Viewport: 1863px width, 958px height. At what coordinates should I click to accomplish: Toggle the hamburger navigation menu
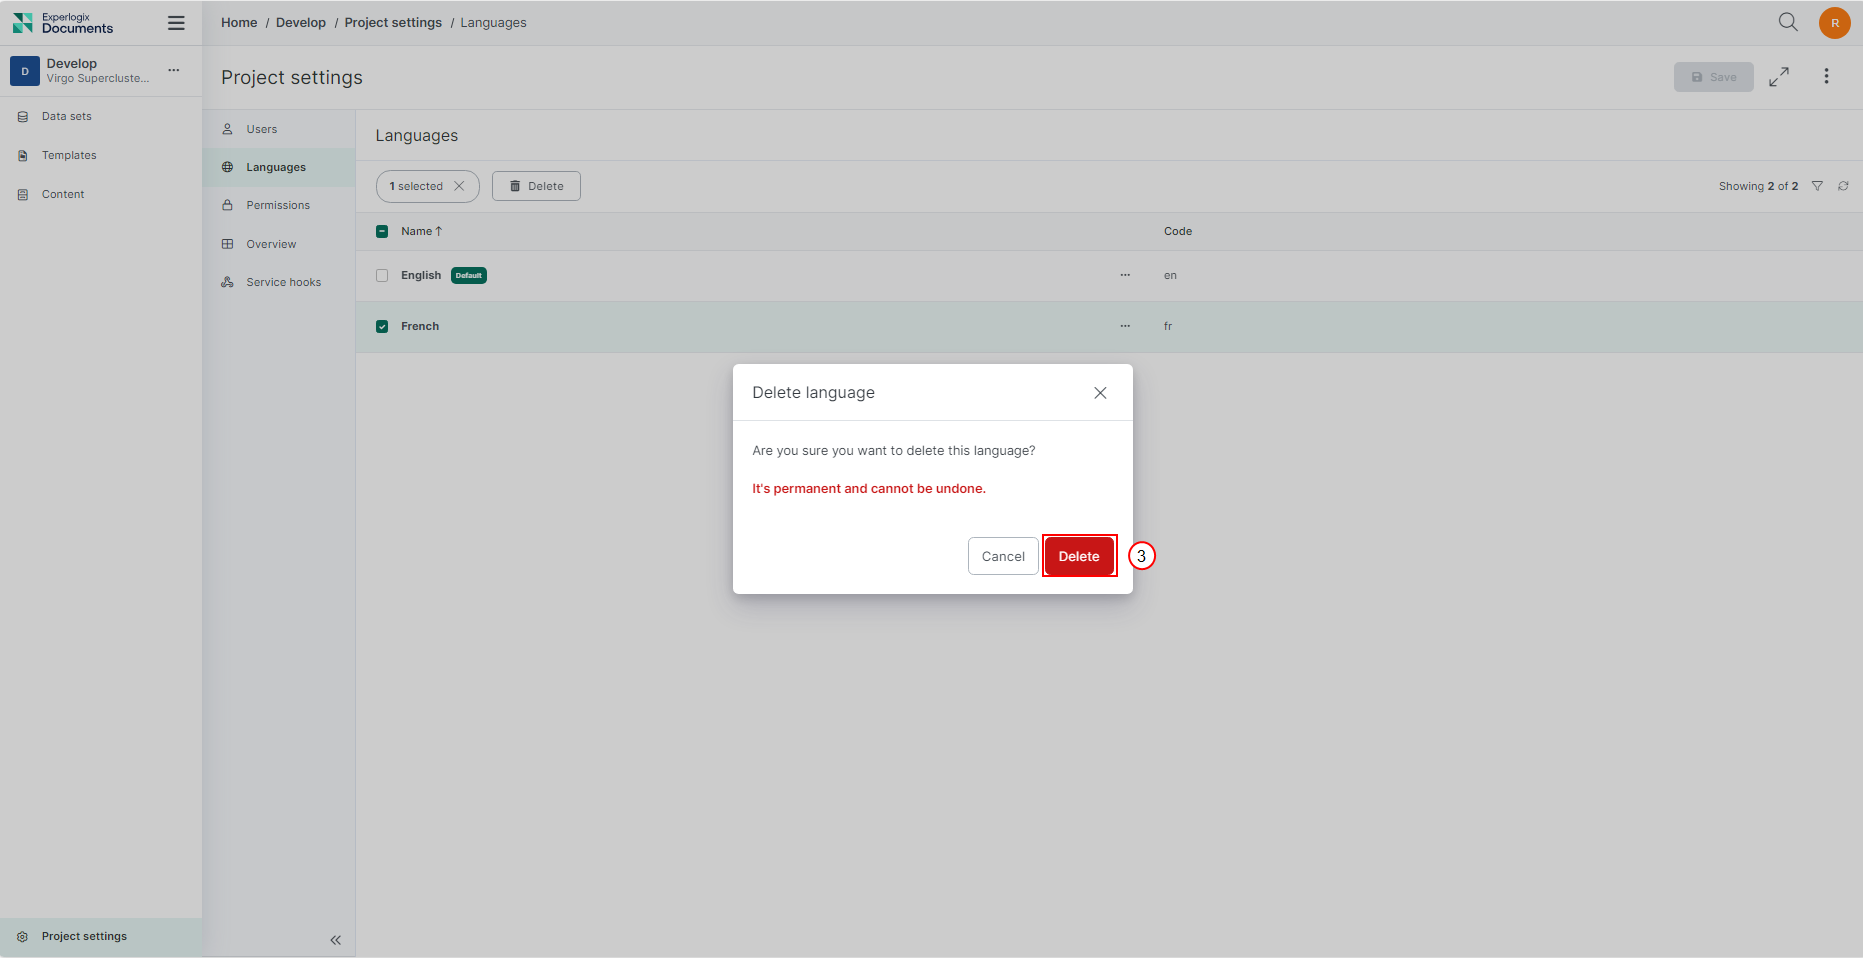pos(176,23)
